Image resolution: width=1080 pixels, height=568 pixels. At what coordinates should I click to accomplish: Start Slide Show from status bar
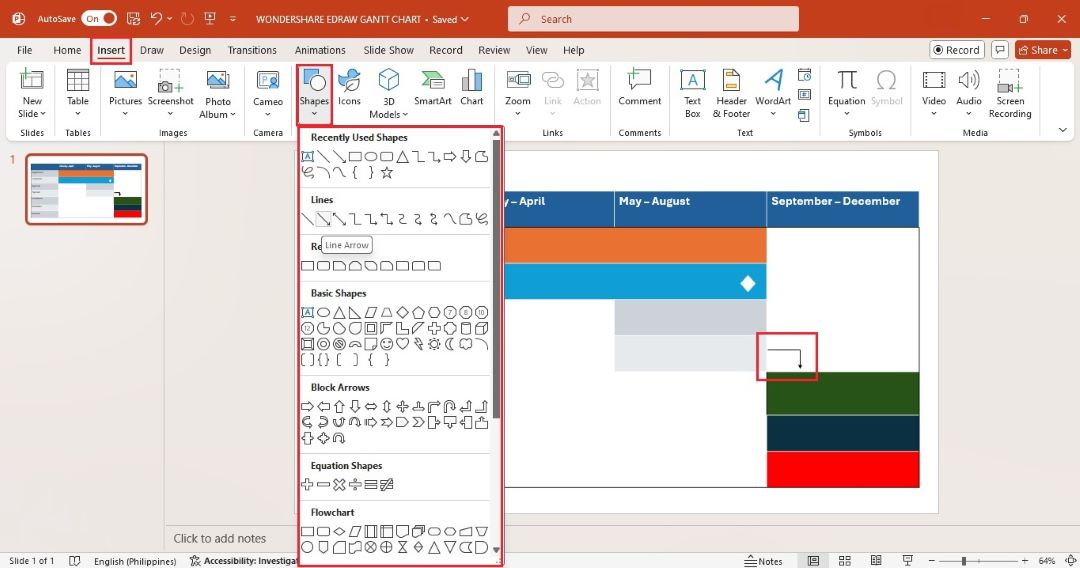908,560
